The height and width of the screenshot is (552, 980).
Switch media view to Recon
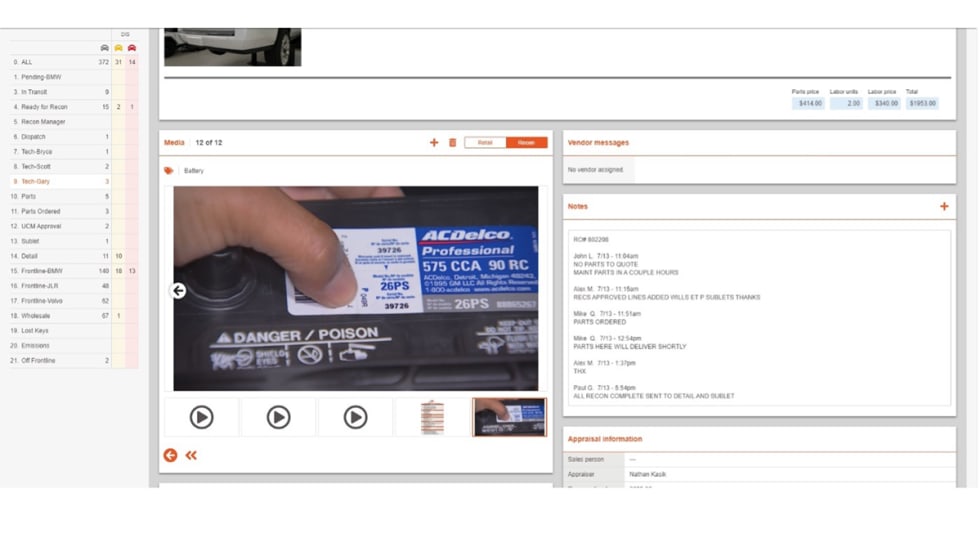pyautogui.click(x=526, y=143)
